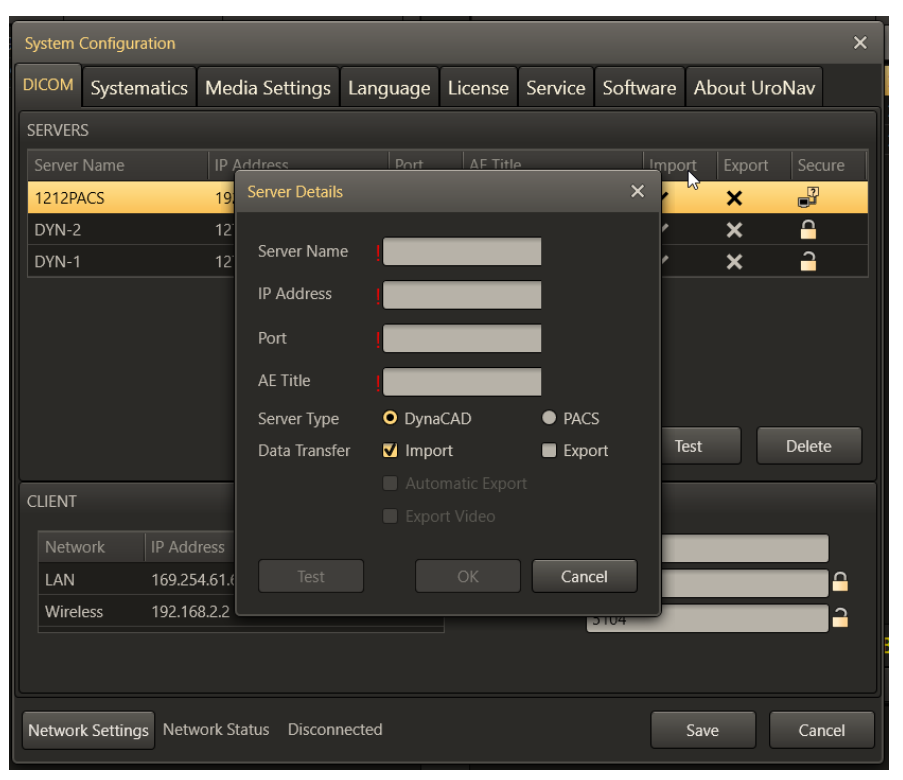Switch to the Software tab

point(639,88)
